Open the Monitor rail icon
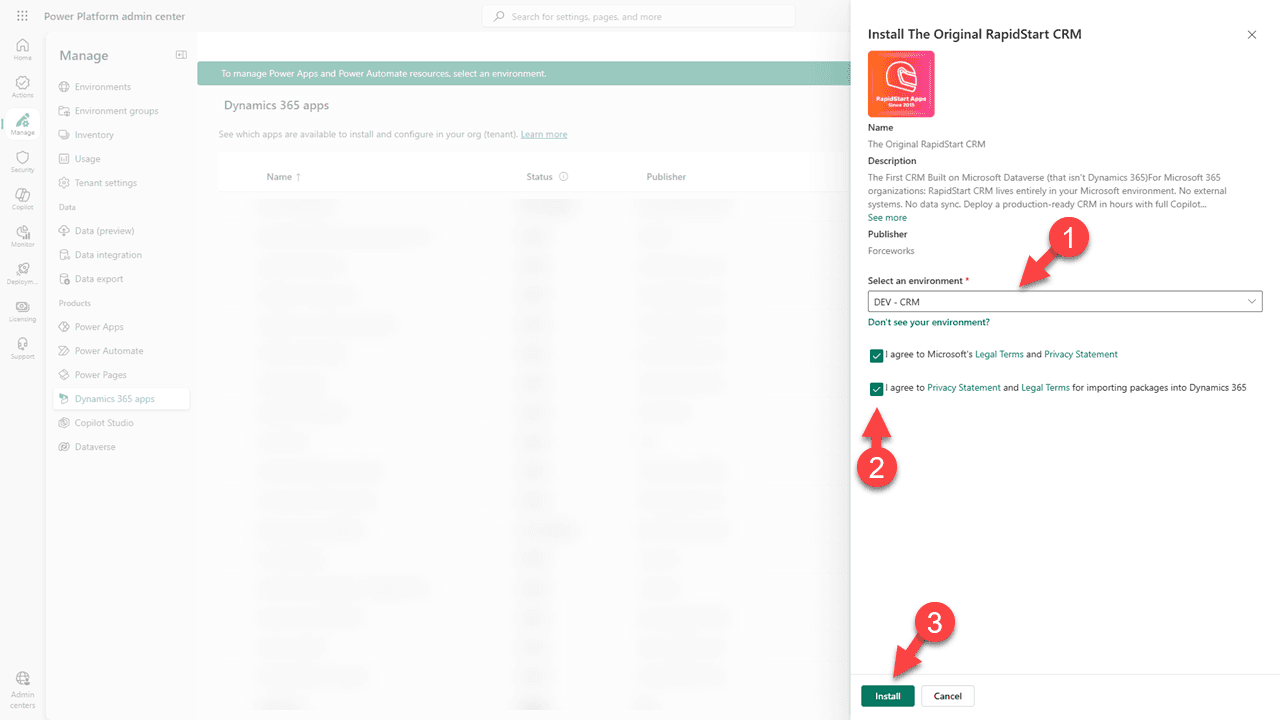The height and width of the screenshot is (720, 1280). point(22,236)
